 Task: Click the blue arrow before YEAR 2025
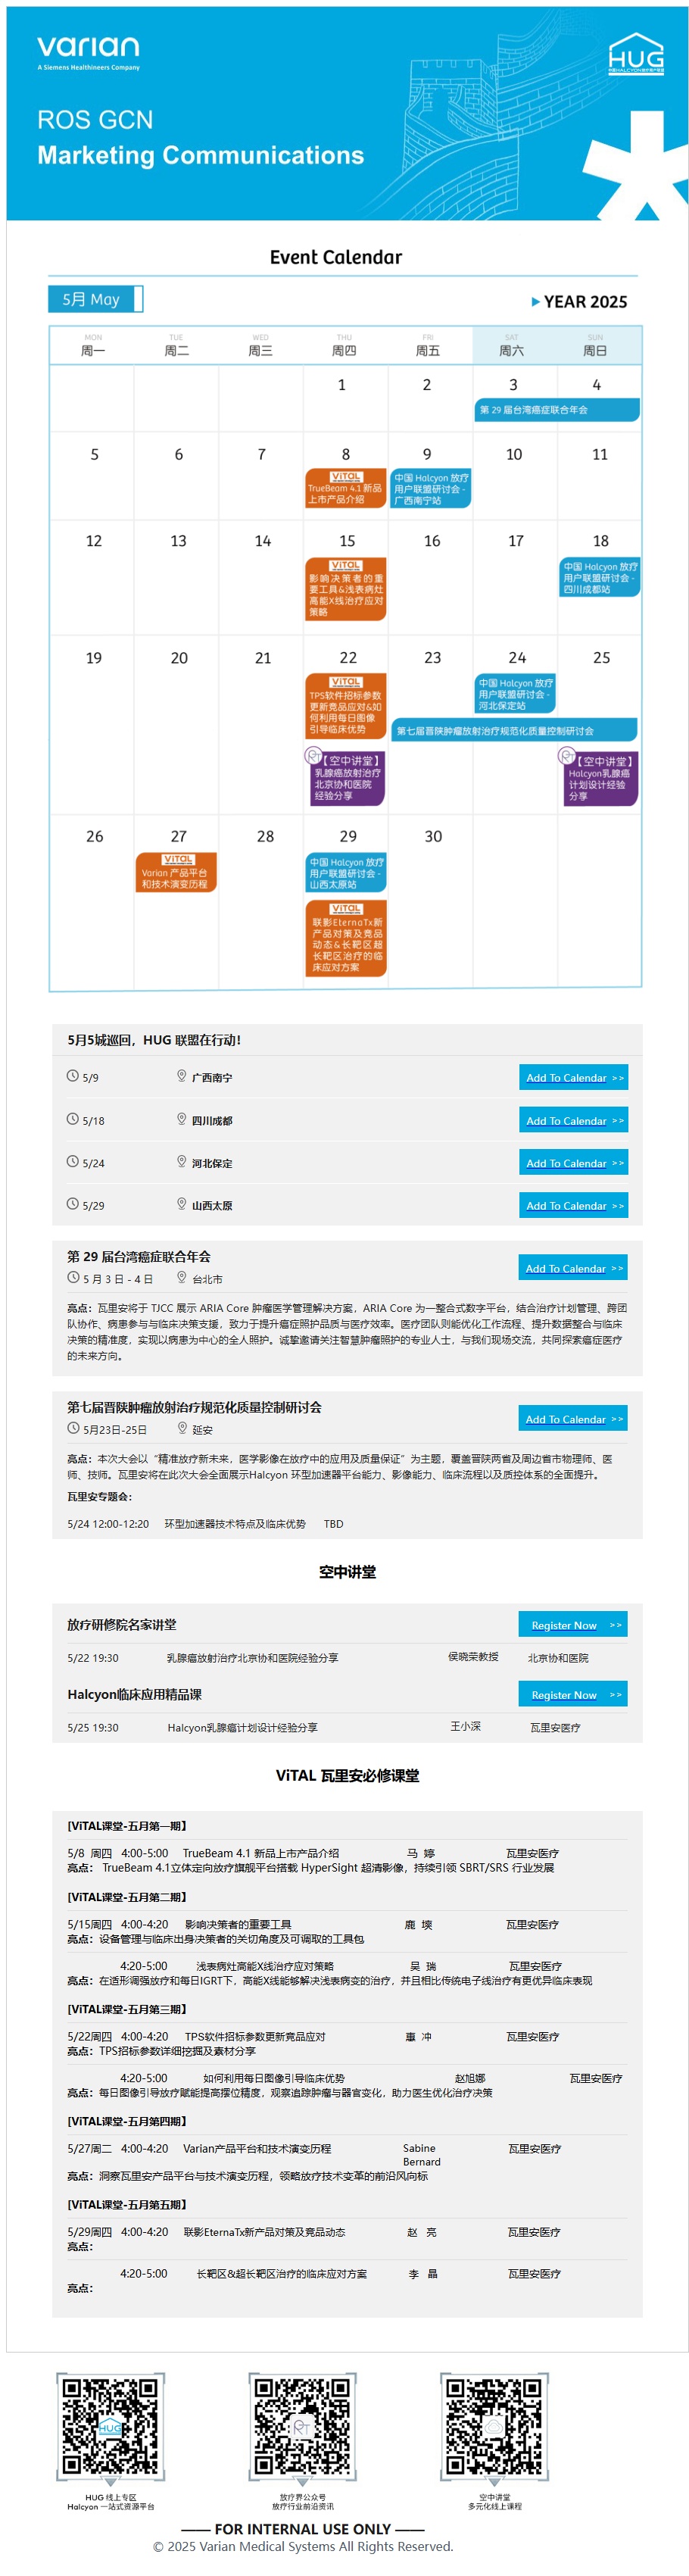click(x=535, y=302)
